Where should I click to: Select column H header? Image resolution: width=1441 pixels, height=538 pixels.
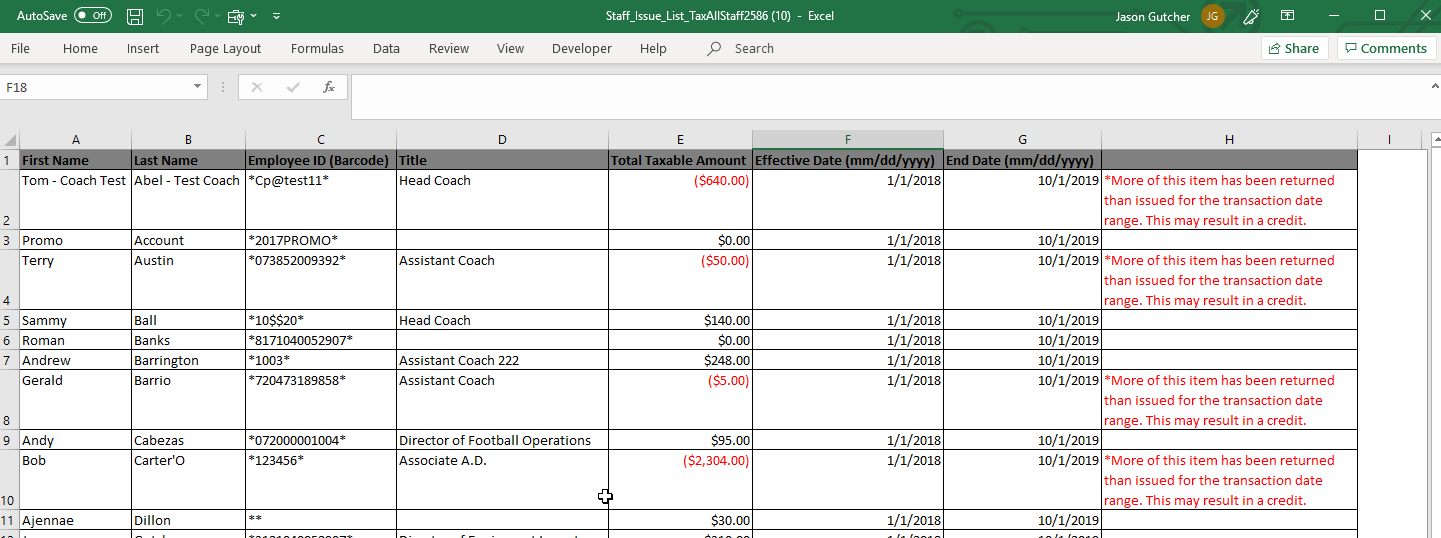pyautogui.click(x=1229, y=140)
